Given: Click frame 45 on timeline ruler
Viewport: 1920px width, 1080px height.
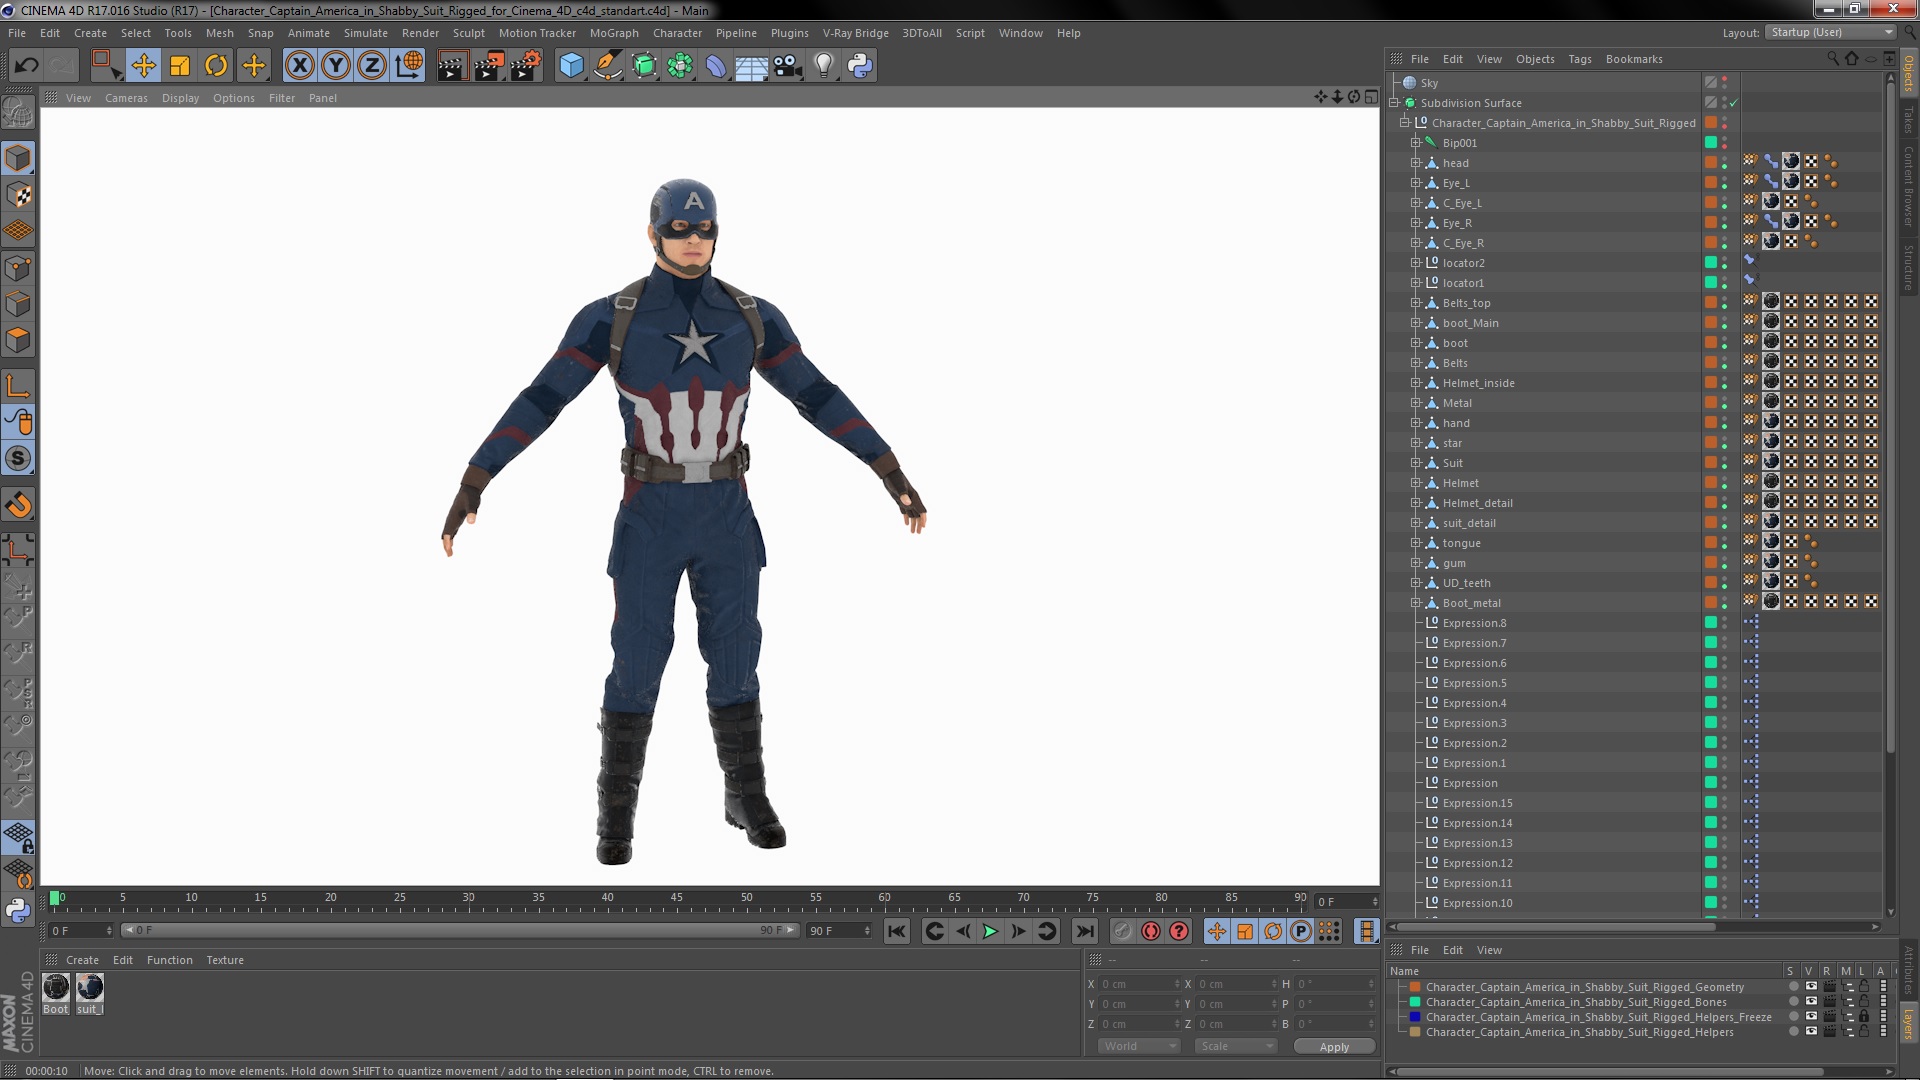Looking at the screenshot, I should click(x=677, y=899).
